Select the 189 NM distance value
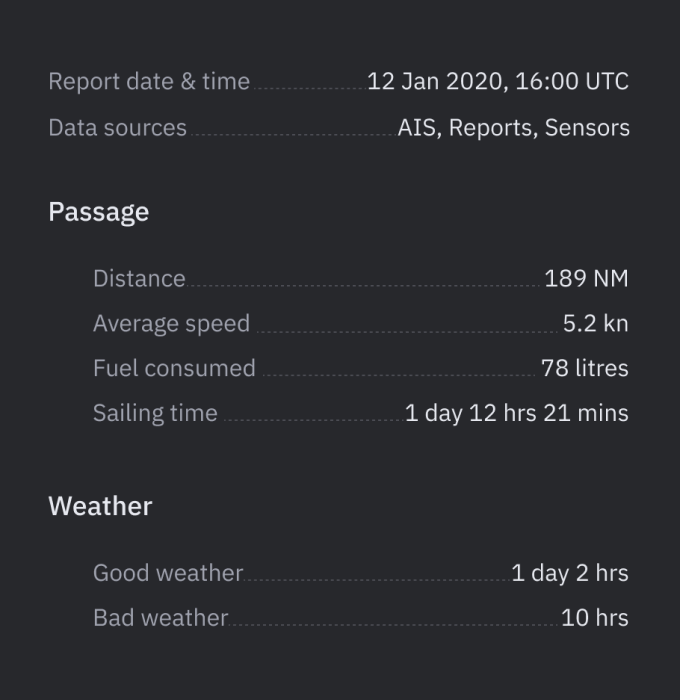 point(587,279)
